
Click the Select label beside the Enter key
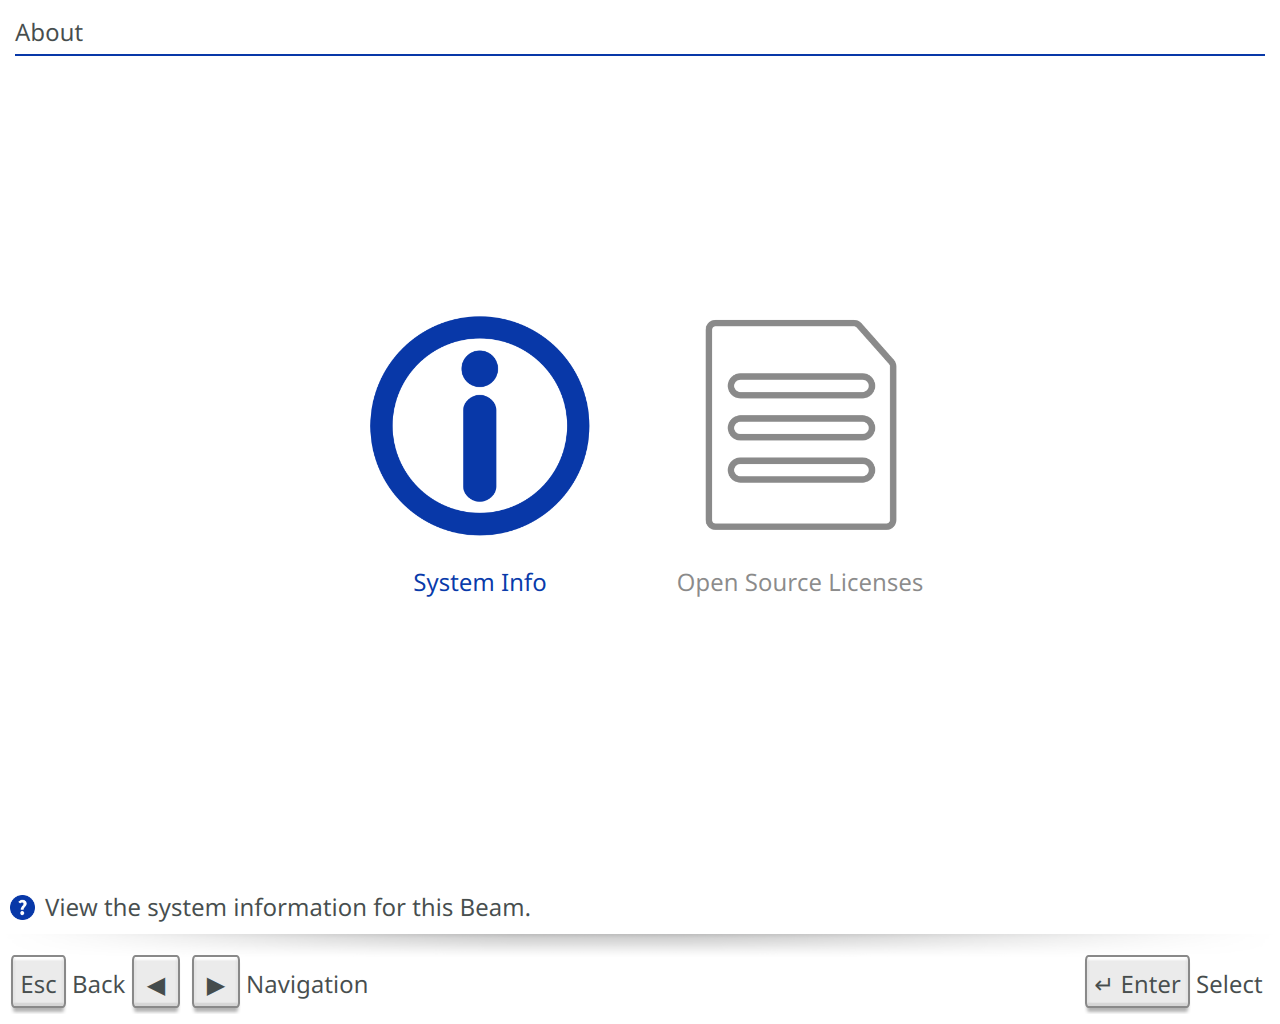(x=1229, y=985)
